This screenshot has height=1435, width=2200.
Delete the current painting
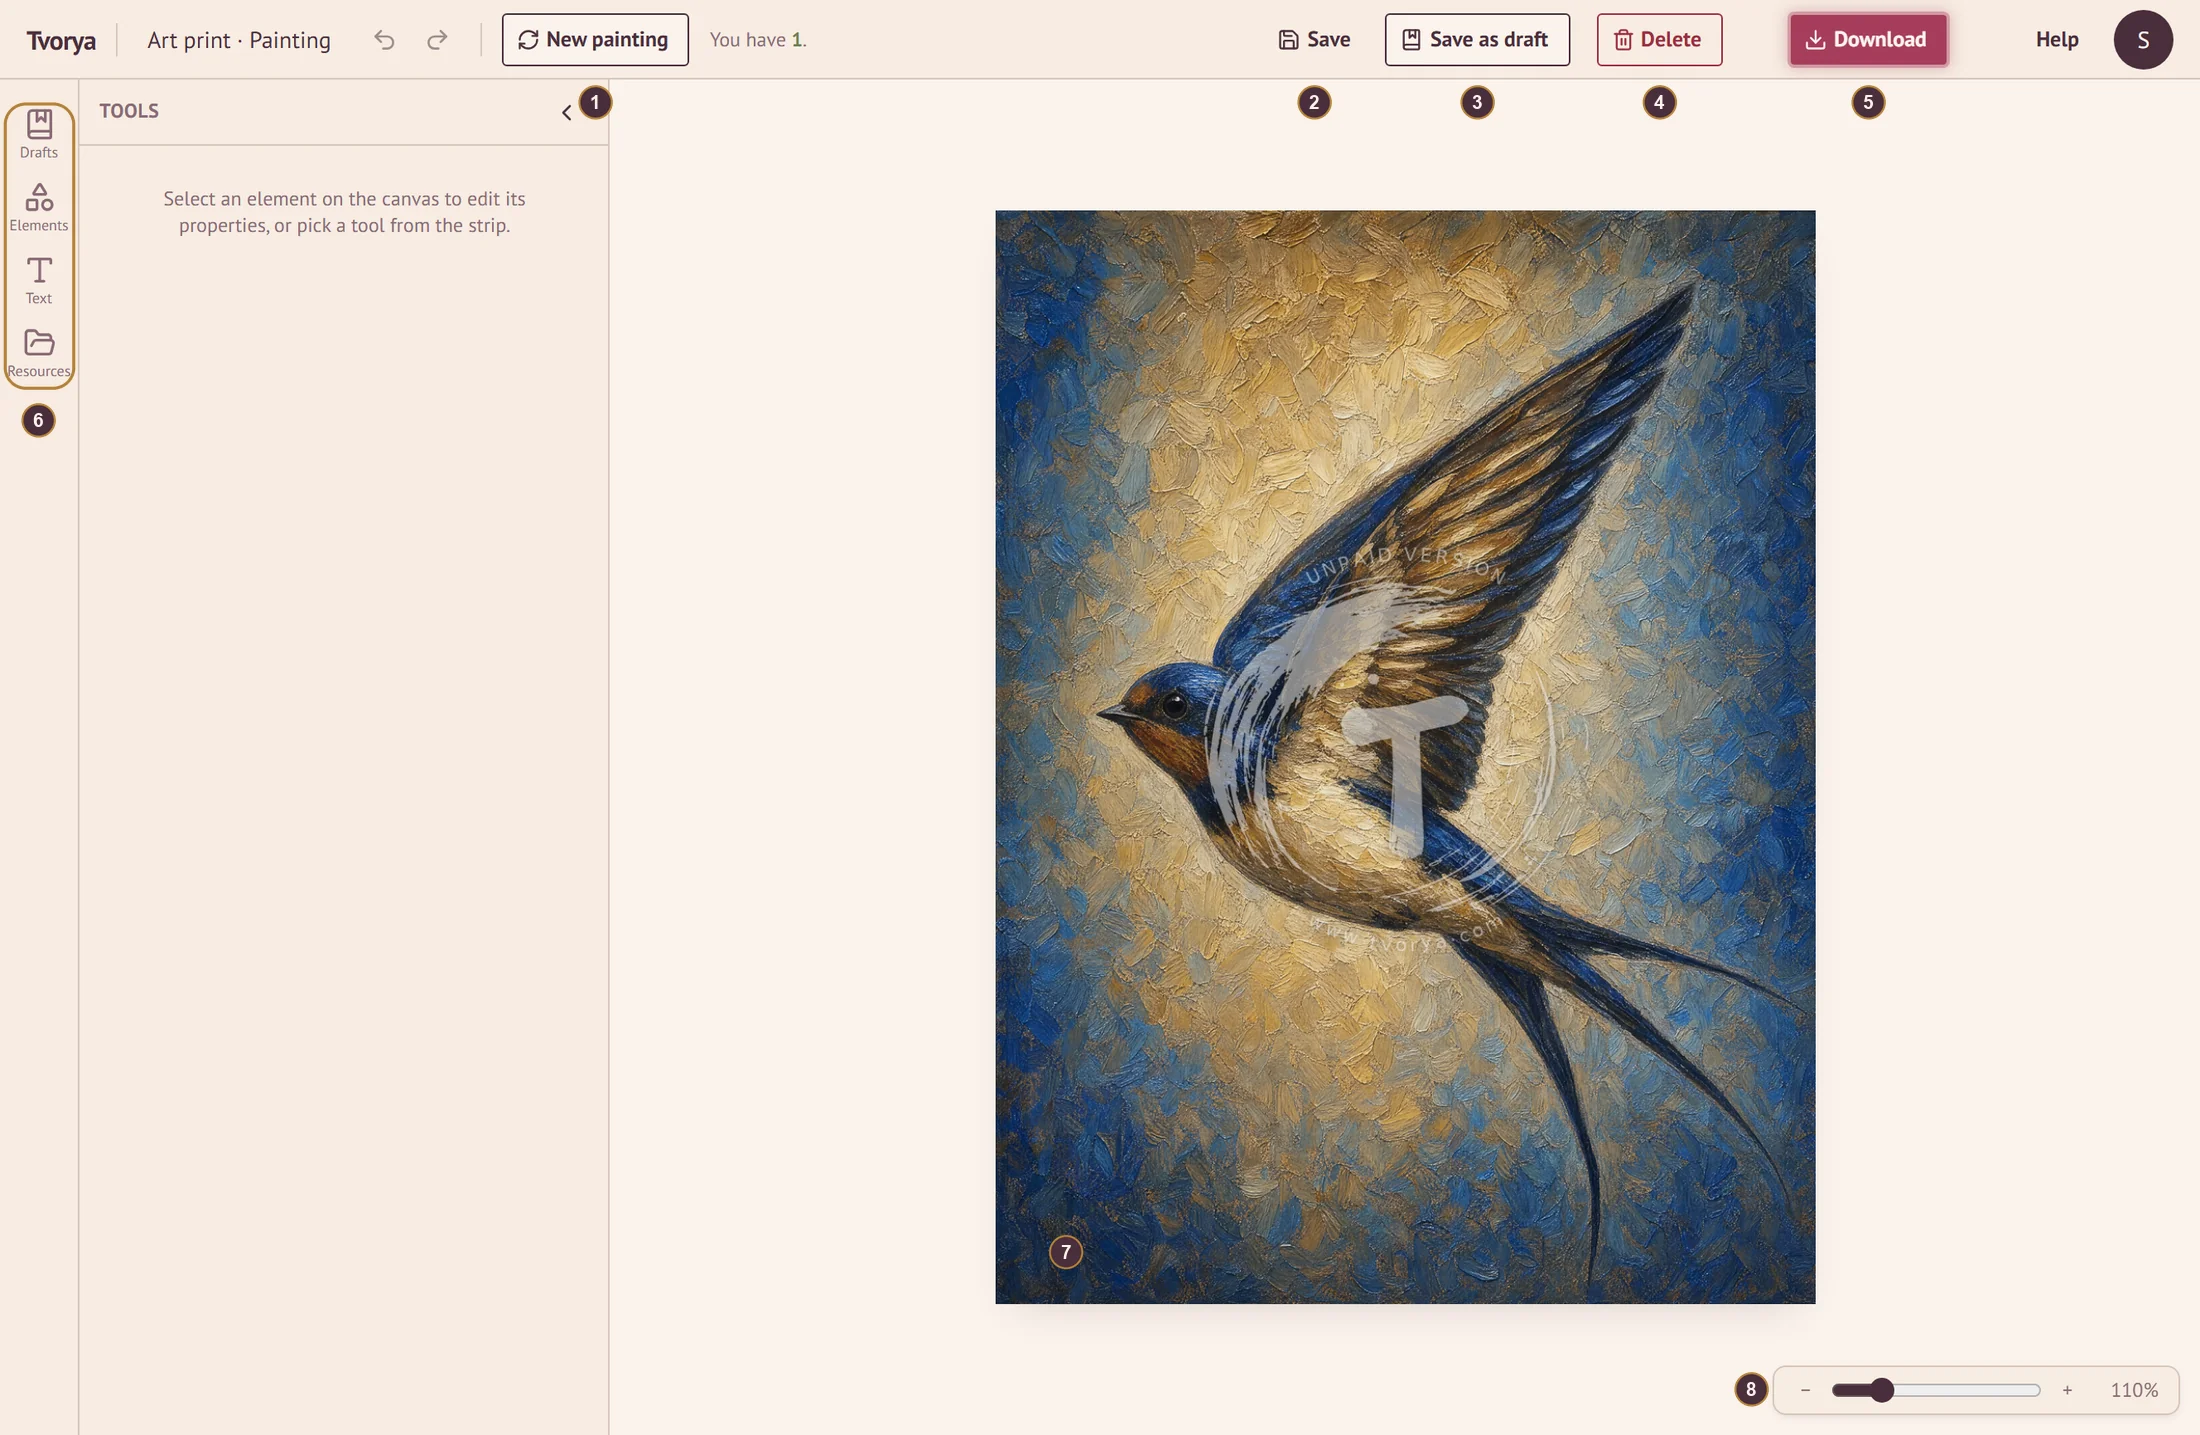(1659, 40)
